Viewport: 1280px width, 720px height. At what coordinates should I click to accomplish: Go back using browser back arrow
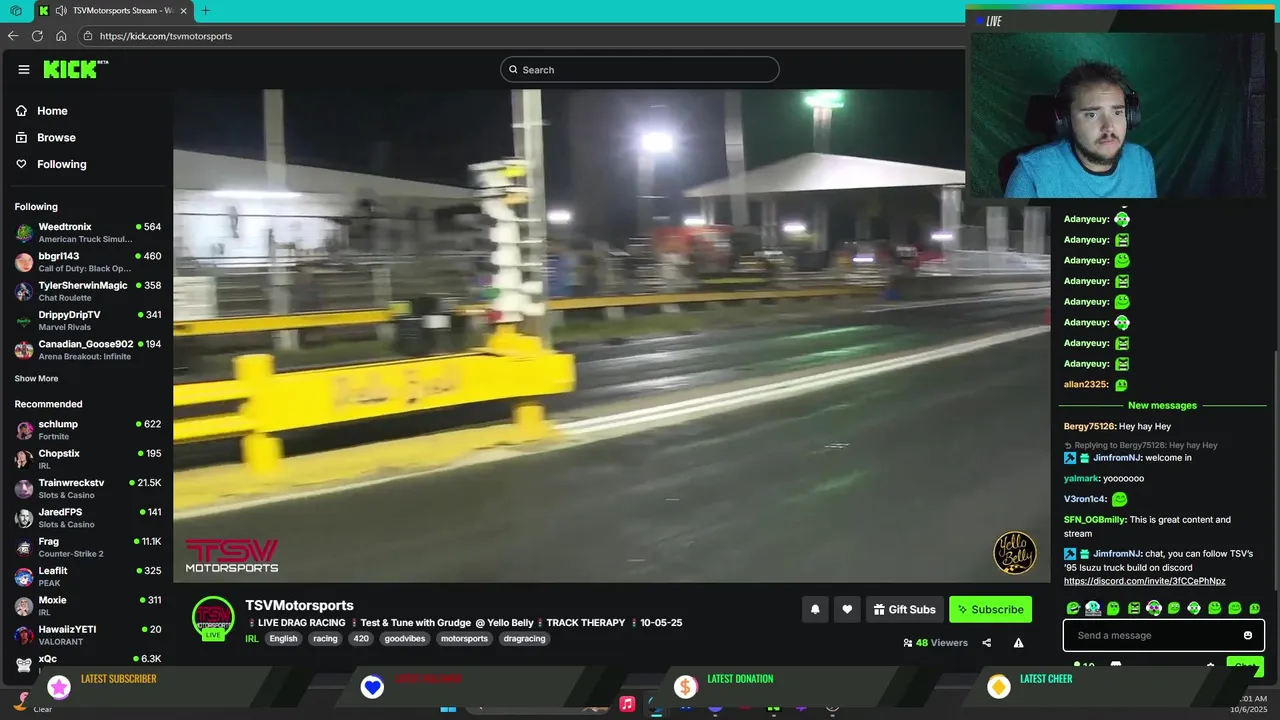click(13, 36)
